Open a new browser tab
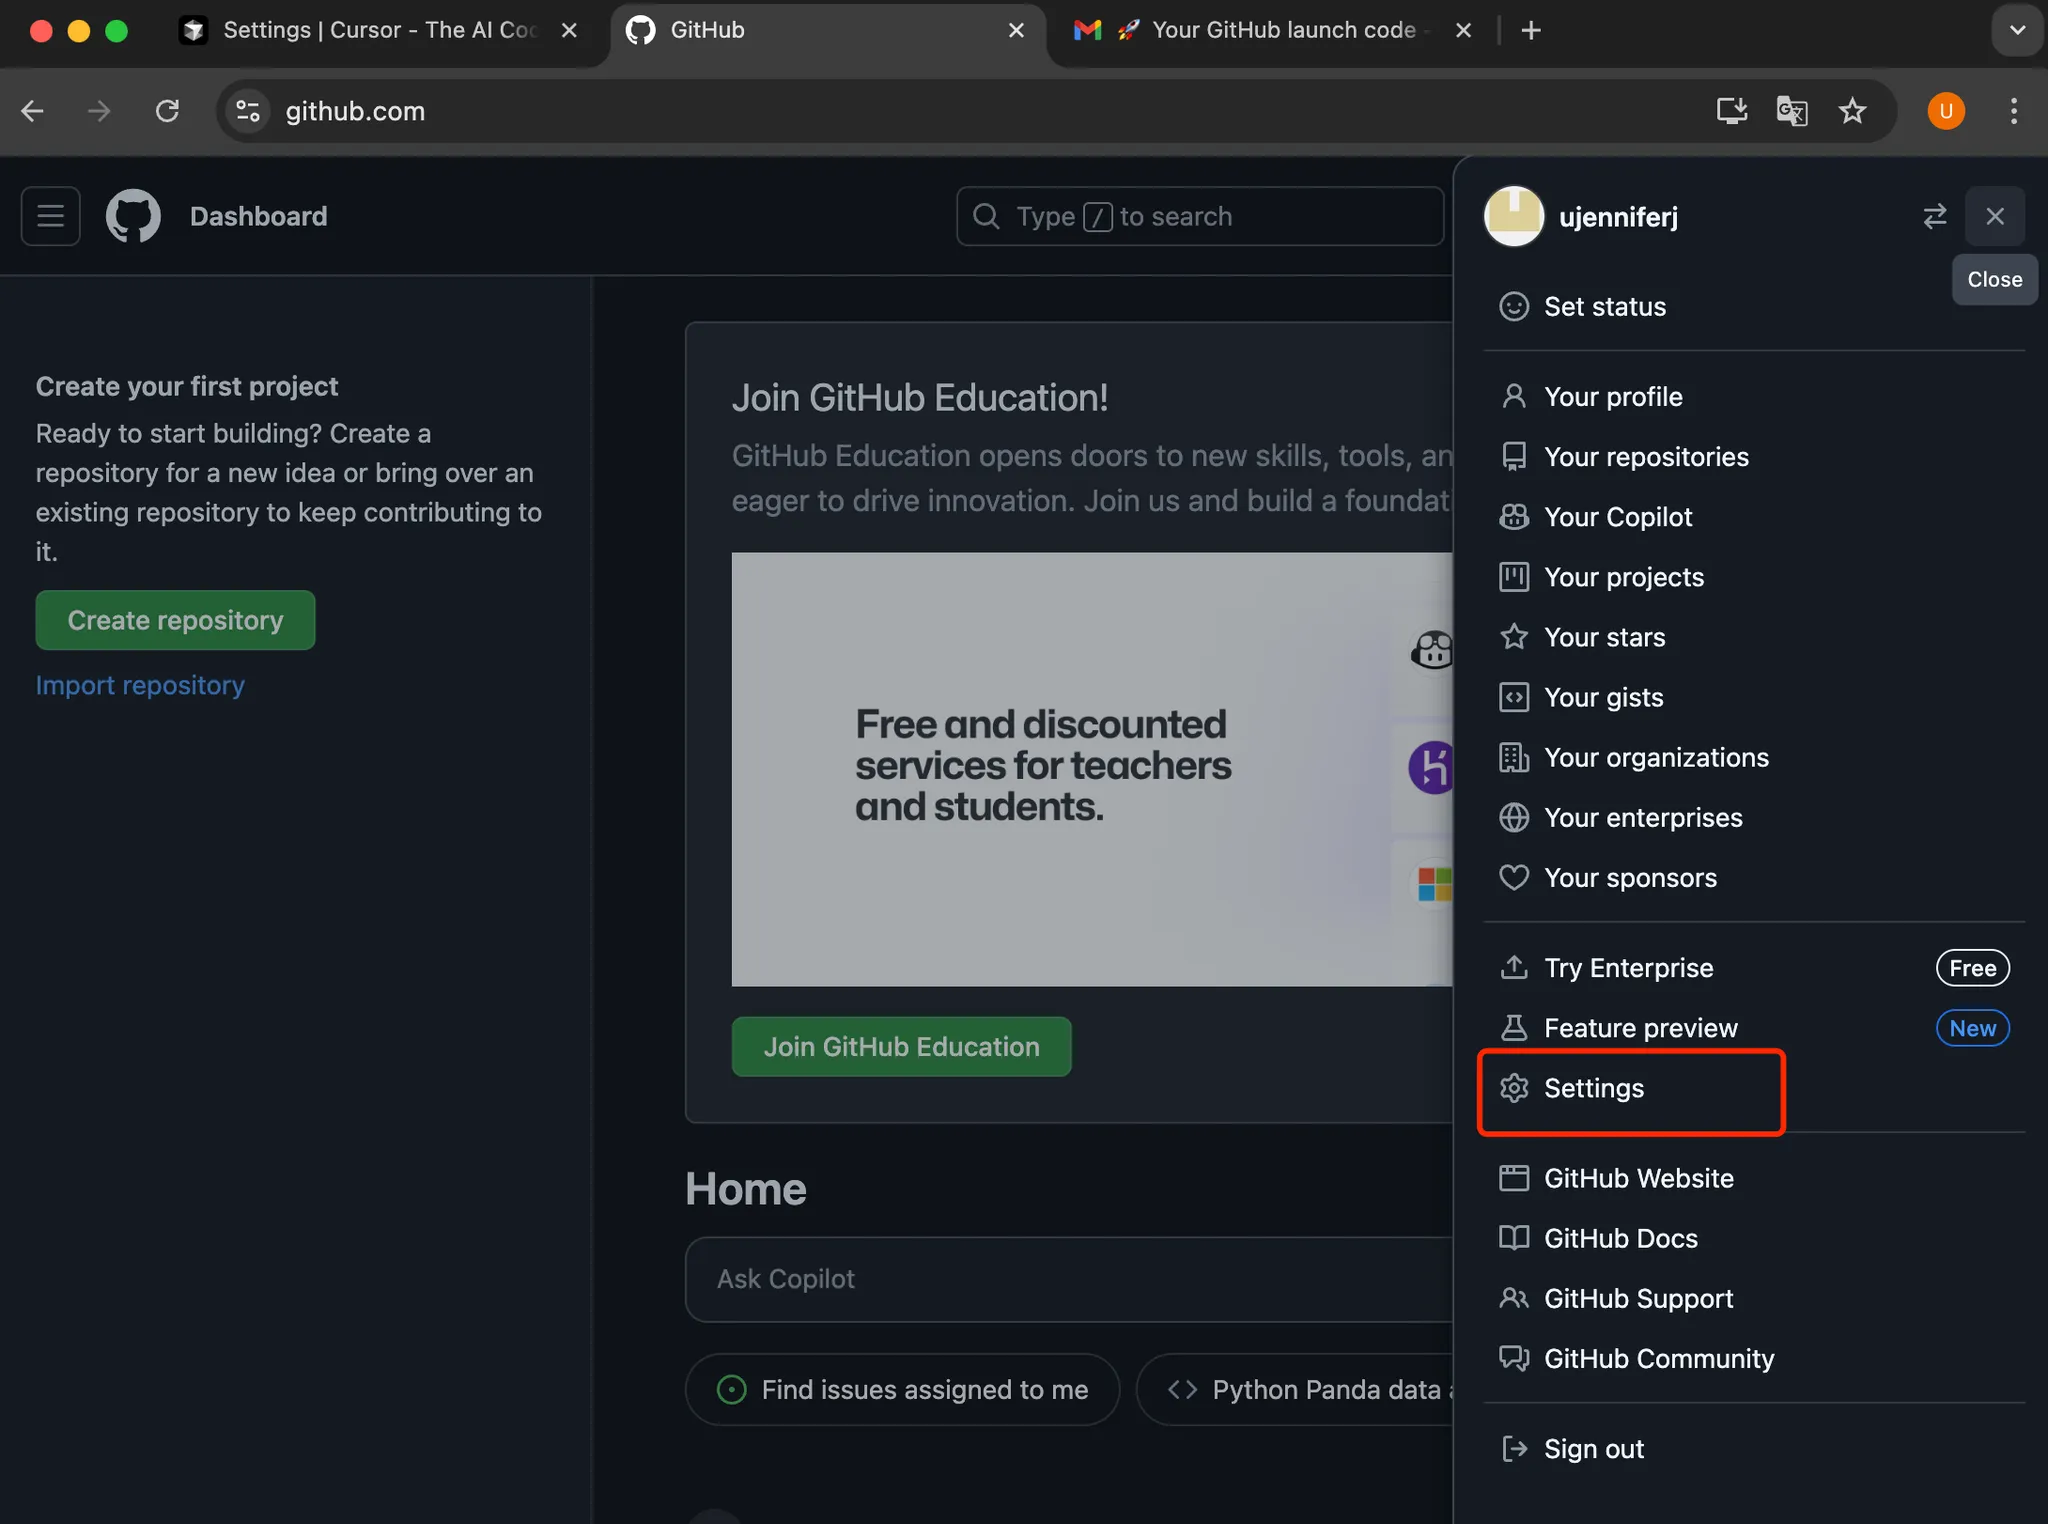This screenshot has height=1524, width=2048. (1531, 31)
